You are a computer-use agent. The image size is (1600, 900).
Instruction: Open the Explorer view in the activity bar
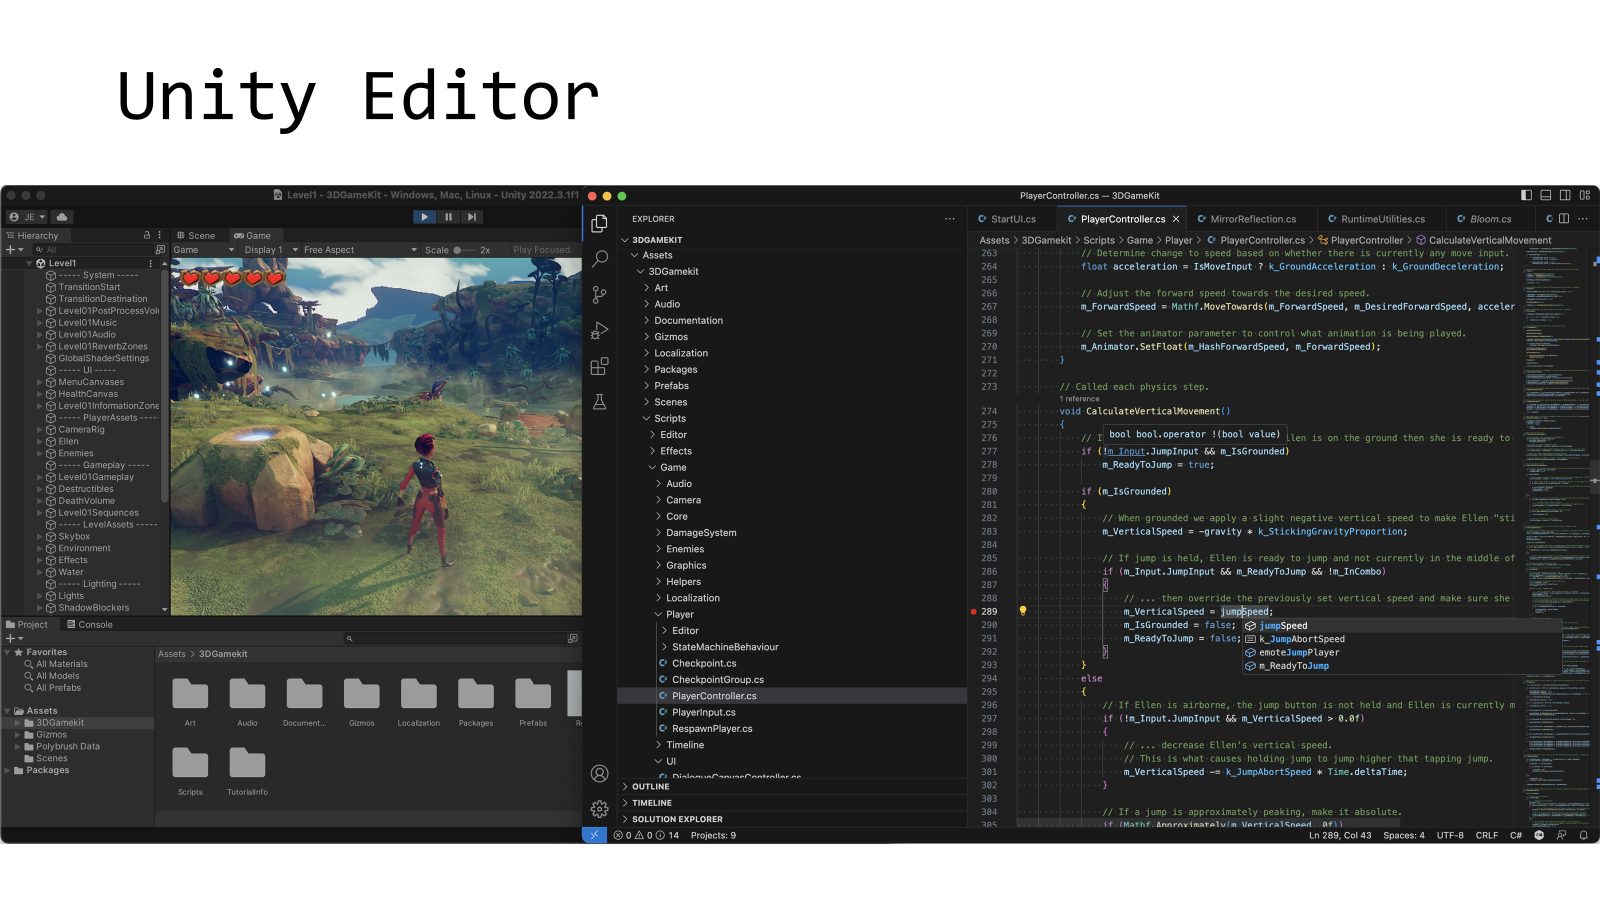599,224
